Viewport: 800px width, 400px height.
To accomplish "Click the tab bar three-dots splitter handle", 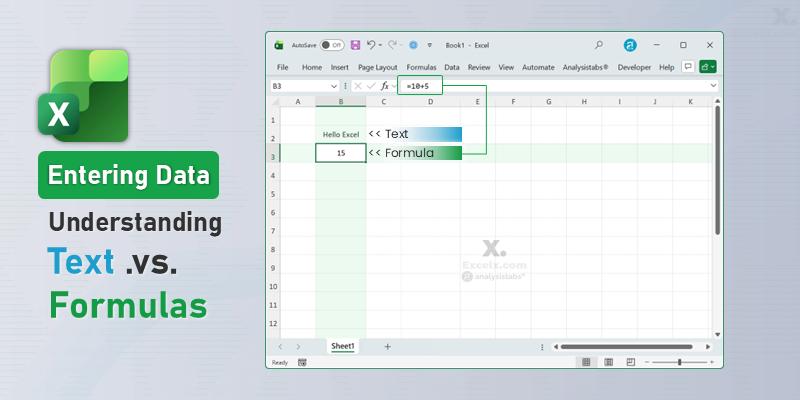I will click(x=542, y=347).
